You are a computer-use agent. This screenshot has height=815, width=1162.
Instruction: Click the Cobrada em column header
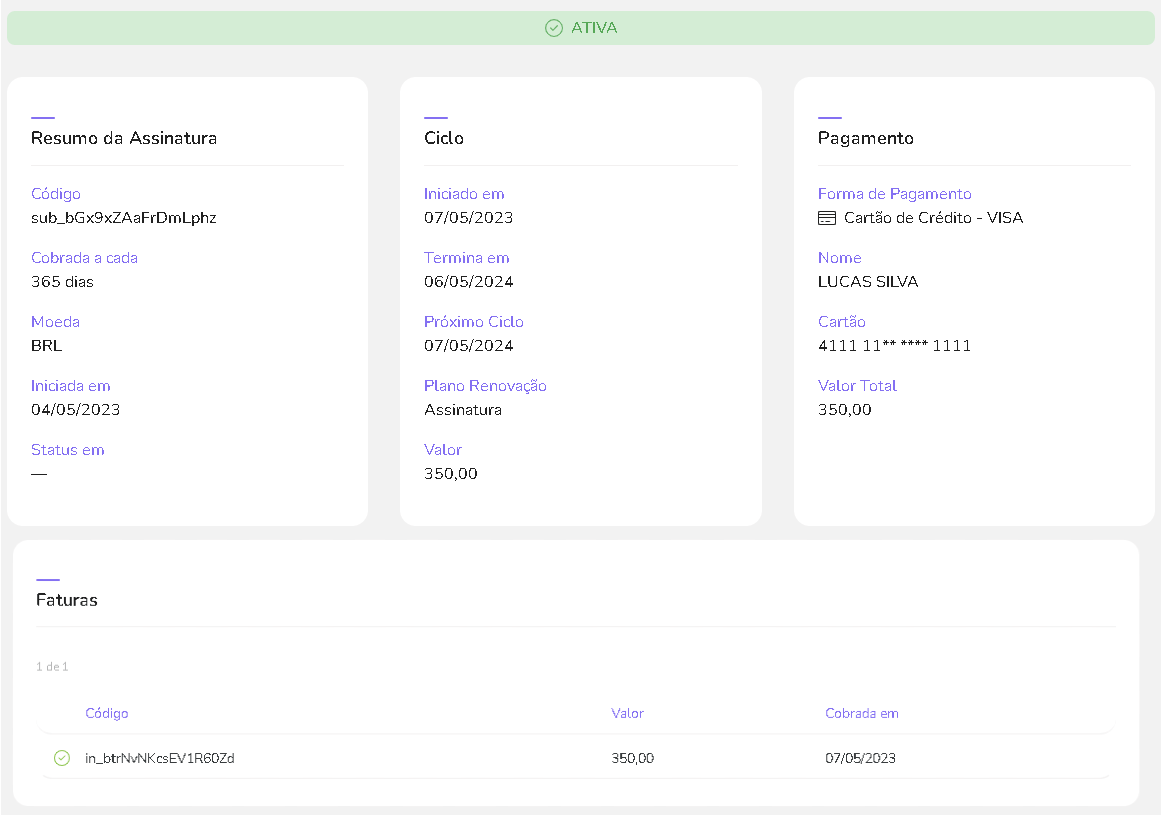[x=861, y=713]
